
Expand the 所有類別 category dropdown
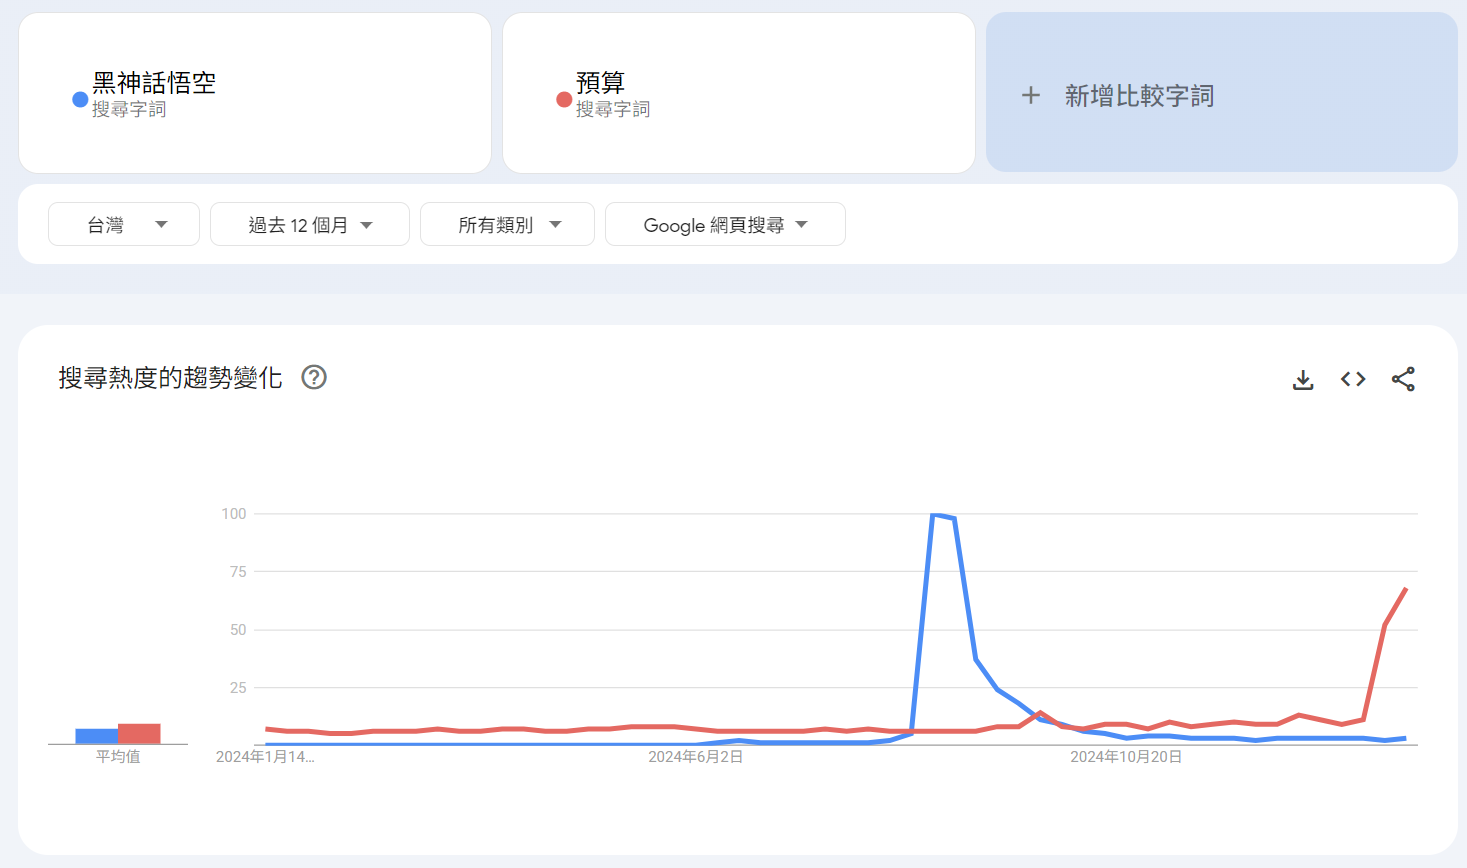coord(507,224)
